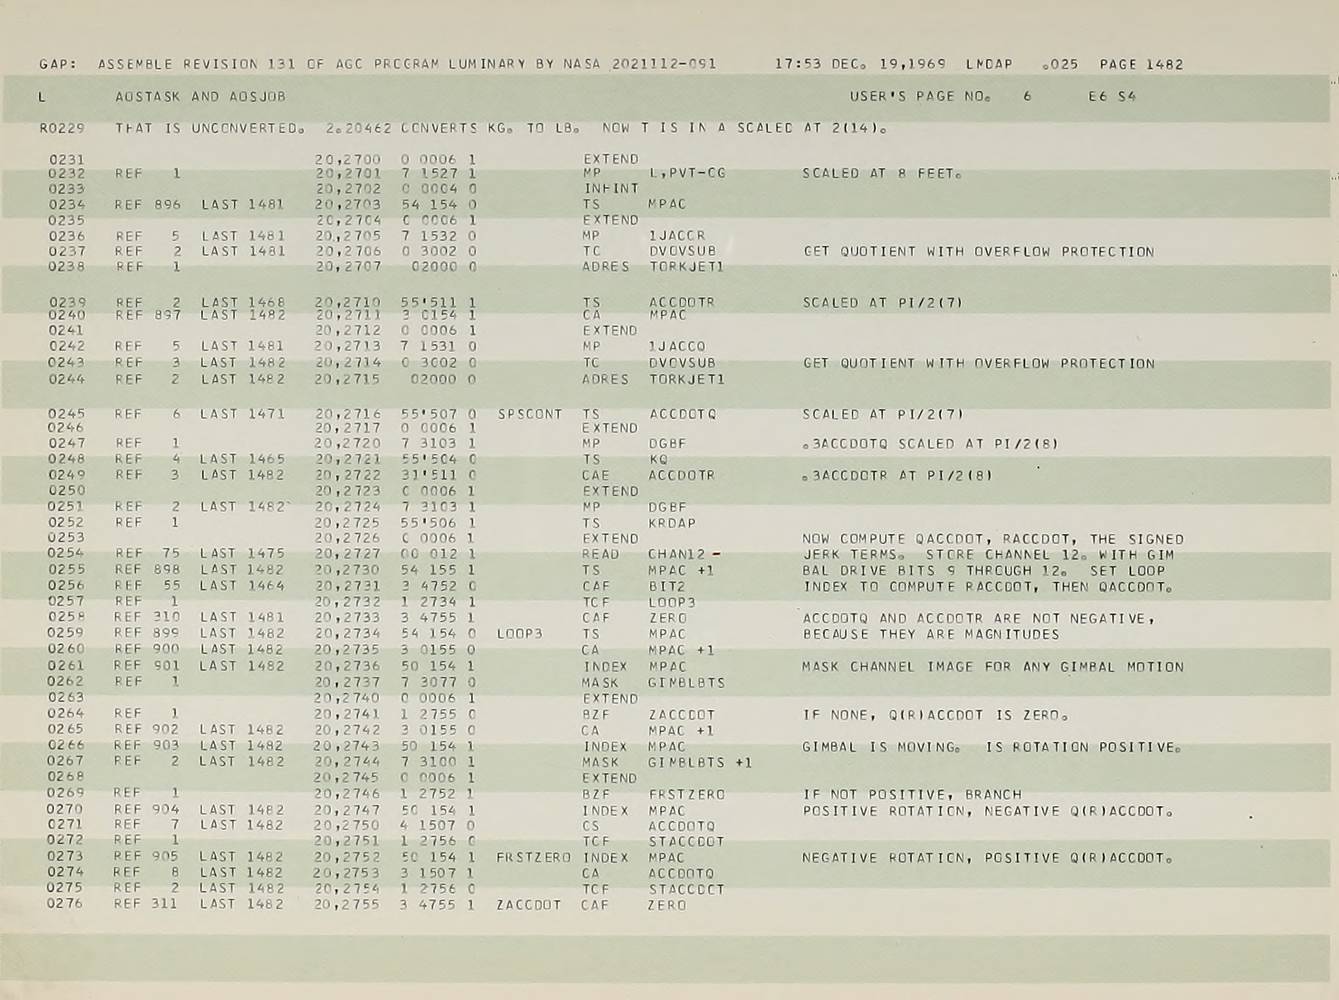Select address '20,2706' on line 0237
Screen dimensions: 1339x1000
pos(348,251)
